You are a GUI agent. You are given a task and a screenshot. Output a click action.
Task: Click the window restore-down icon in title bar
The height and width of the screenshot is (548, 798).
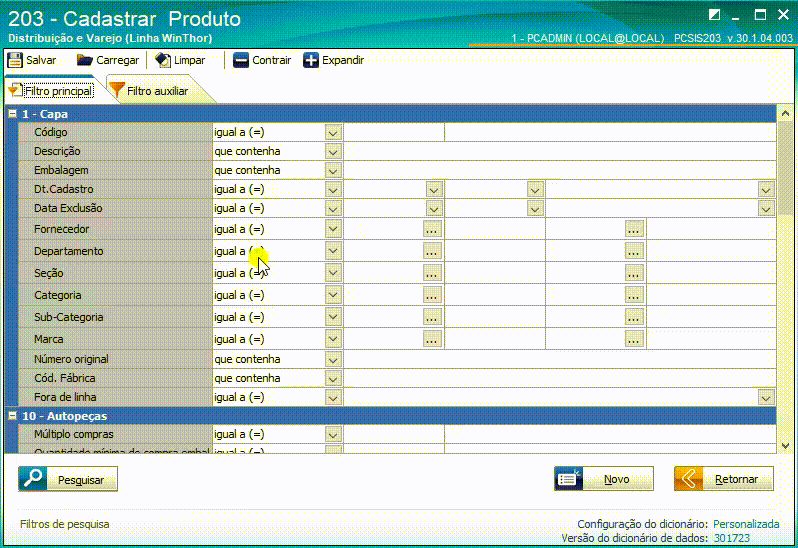715,14
